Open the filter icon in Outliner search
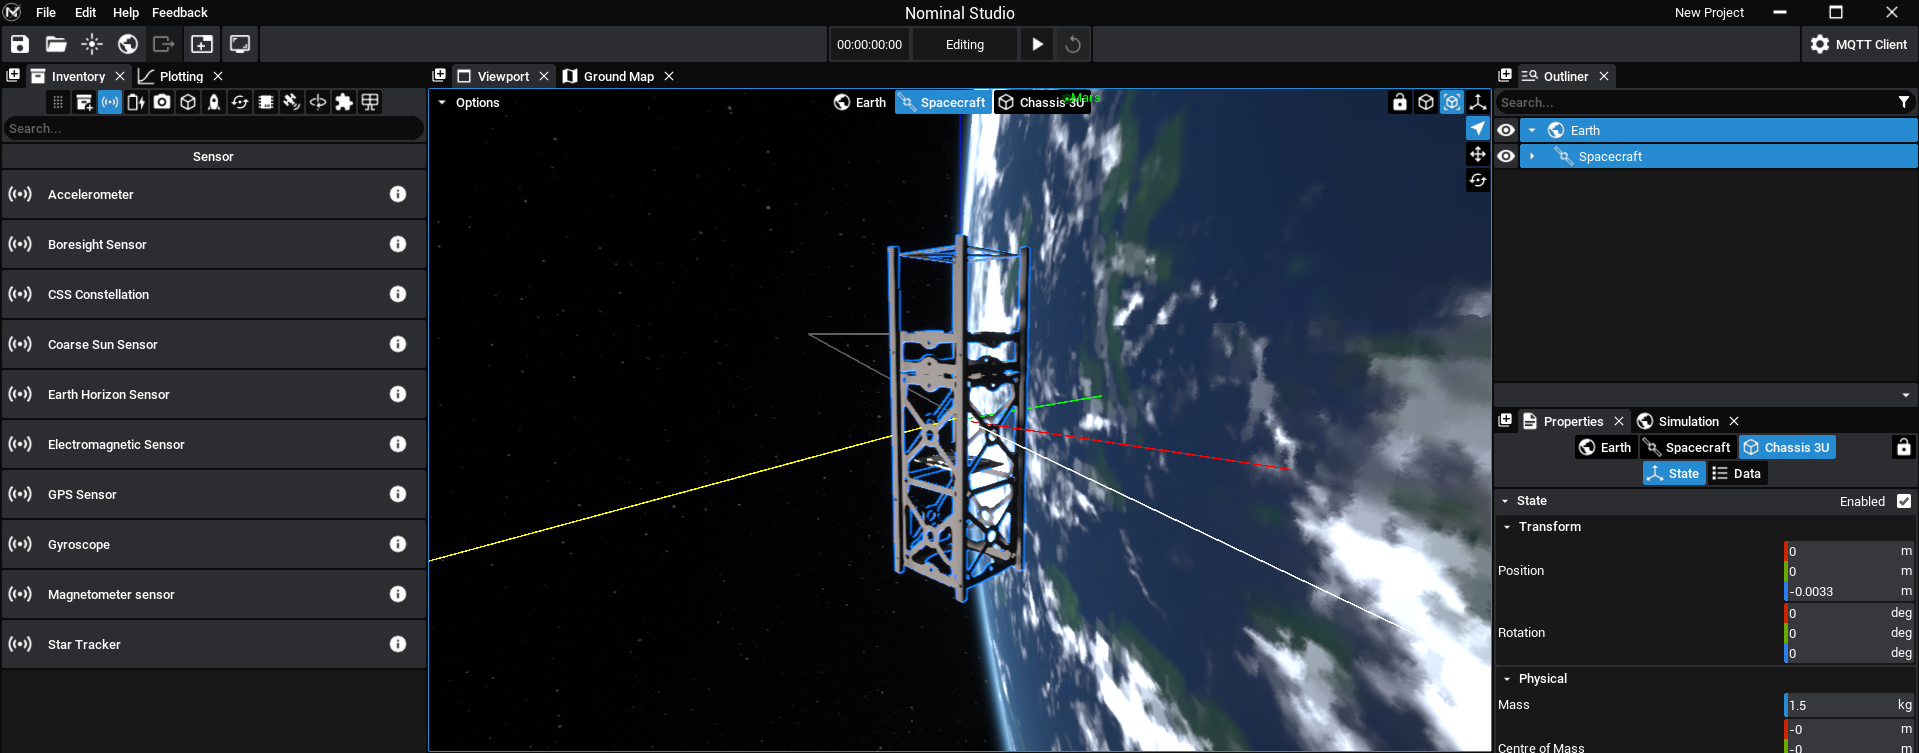The height and width of the screenshot is (753, 1919). coord(1903,102)
